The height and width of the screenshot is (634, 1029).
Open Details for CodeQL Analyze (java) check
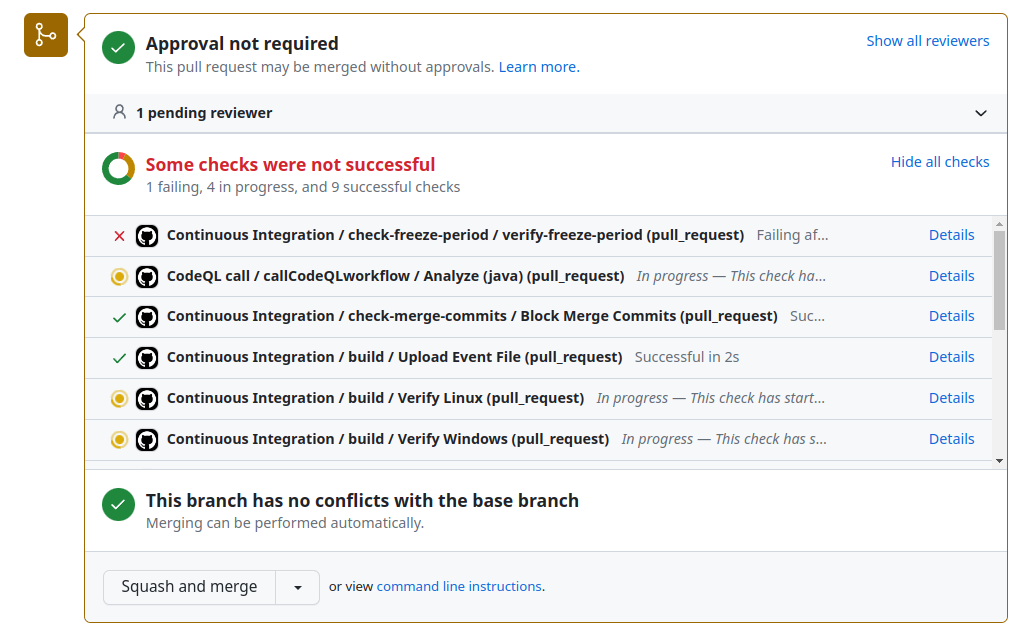coord(951,276)
